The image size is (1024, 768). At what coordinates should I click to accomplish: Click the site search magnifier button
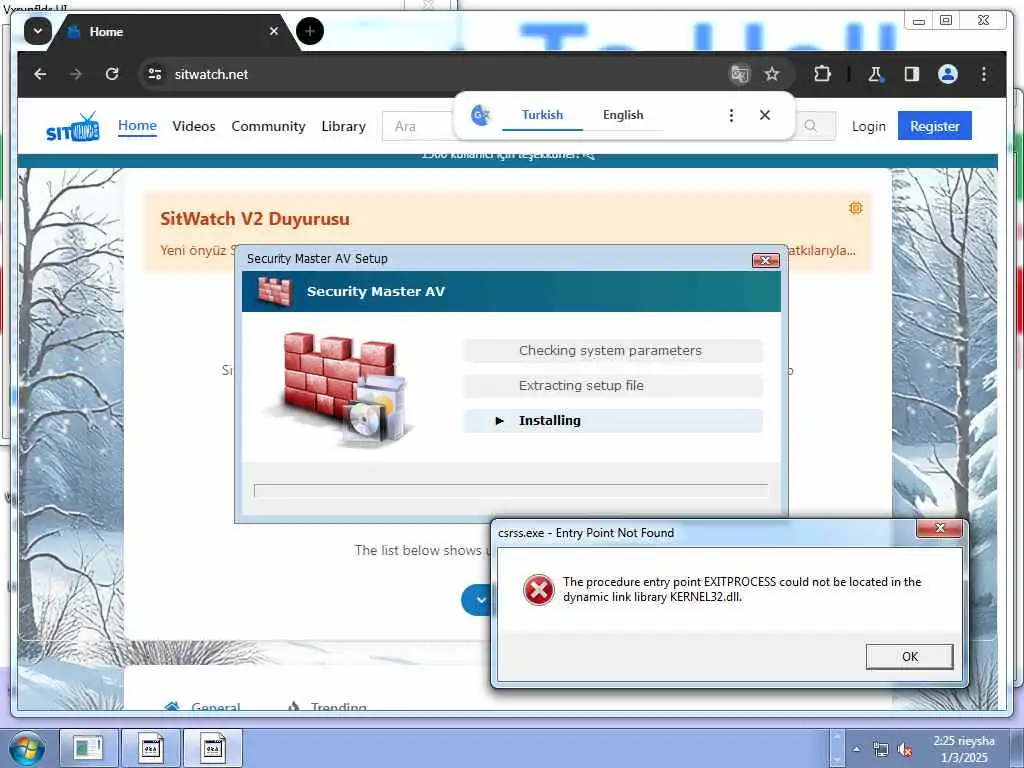(x=811, y=126)
